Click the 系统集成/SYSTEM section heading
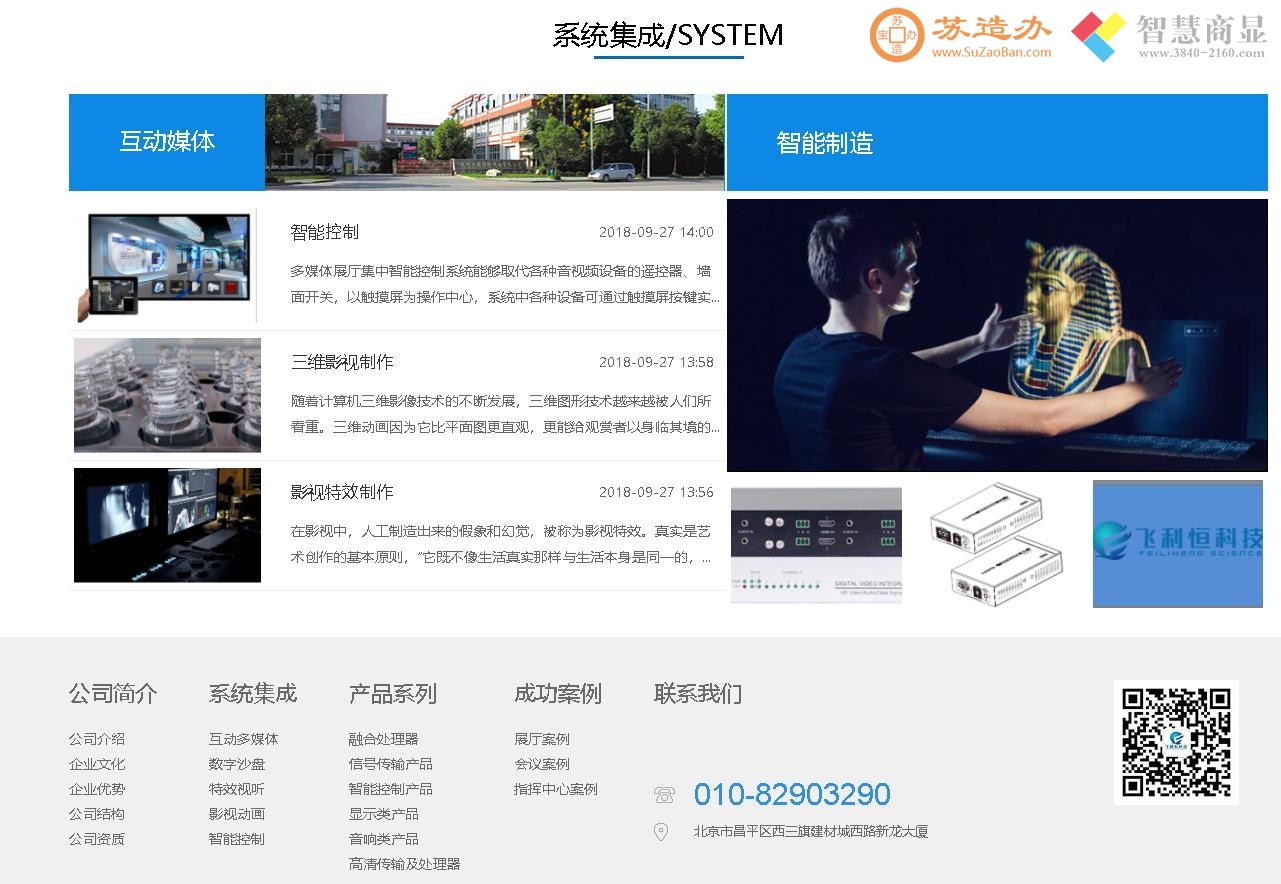The width and height of the screenshot is (1281, 884). coord(668,35)
